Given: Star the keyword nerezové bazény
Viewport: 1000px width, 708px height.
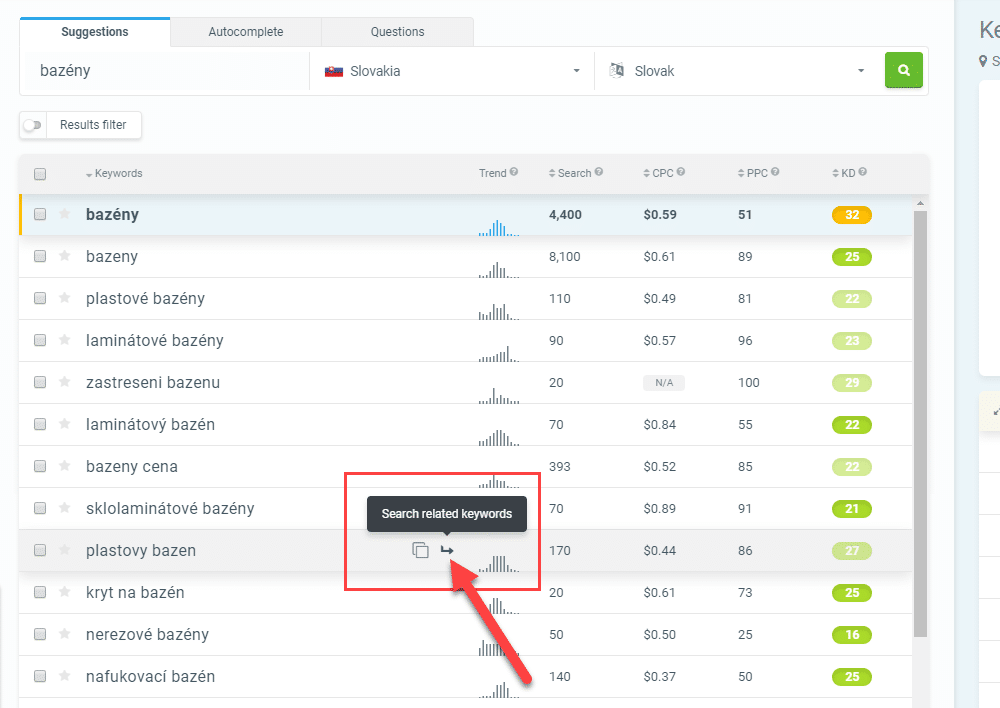Looking at the screenshot, I should click(64, 634).
